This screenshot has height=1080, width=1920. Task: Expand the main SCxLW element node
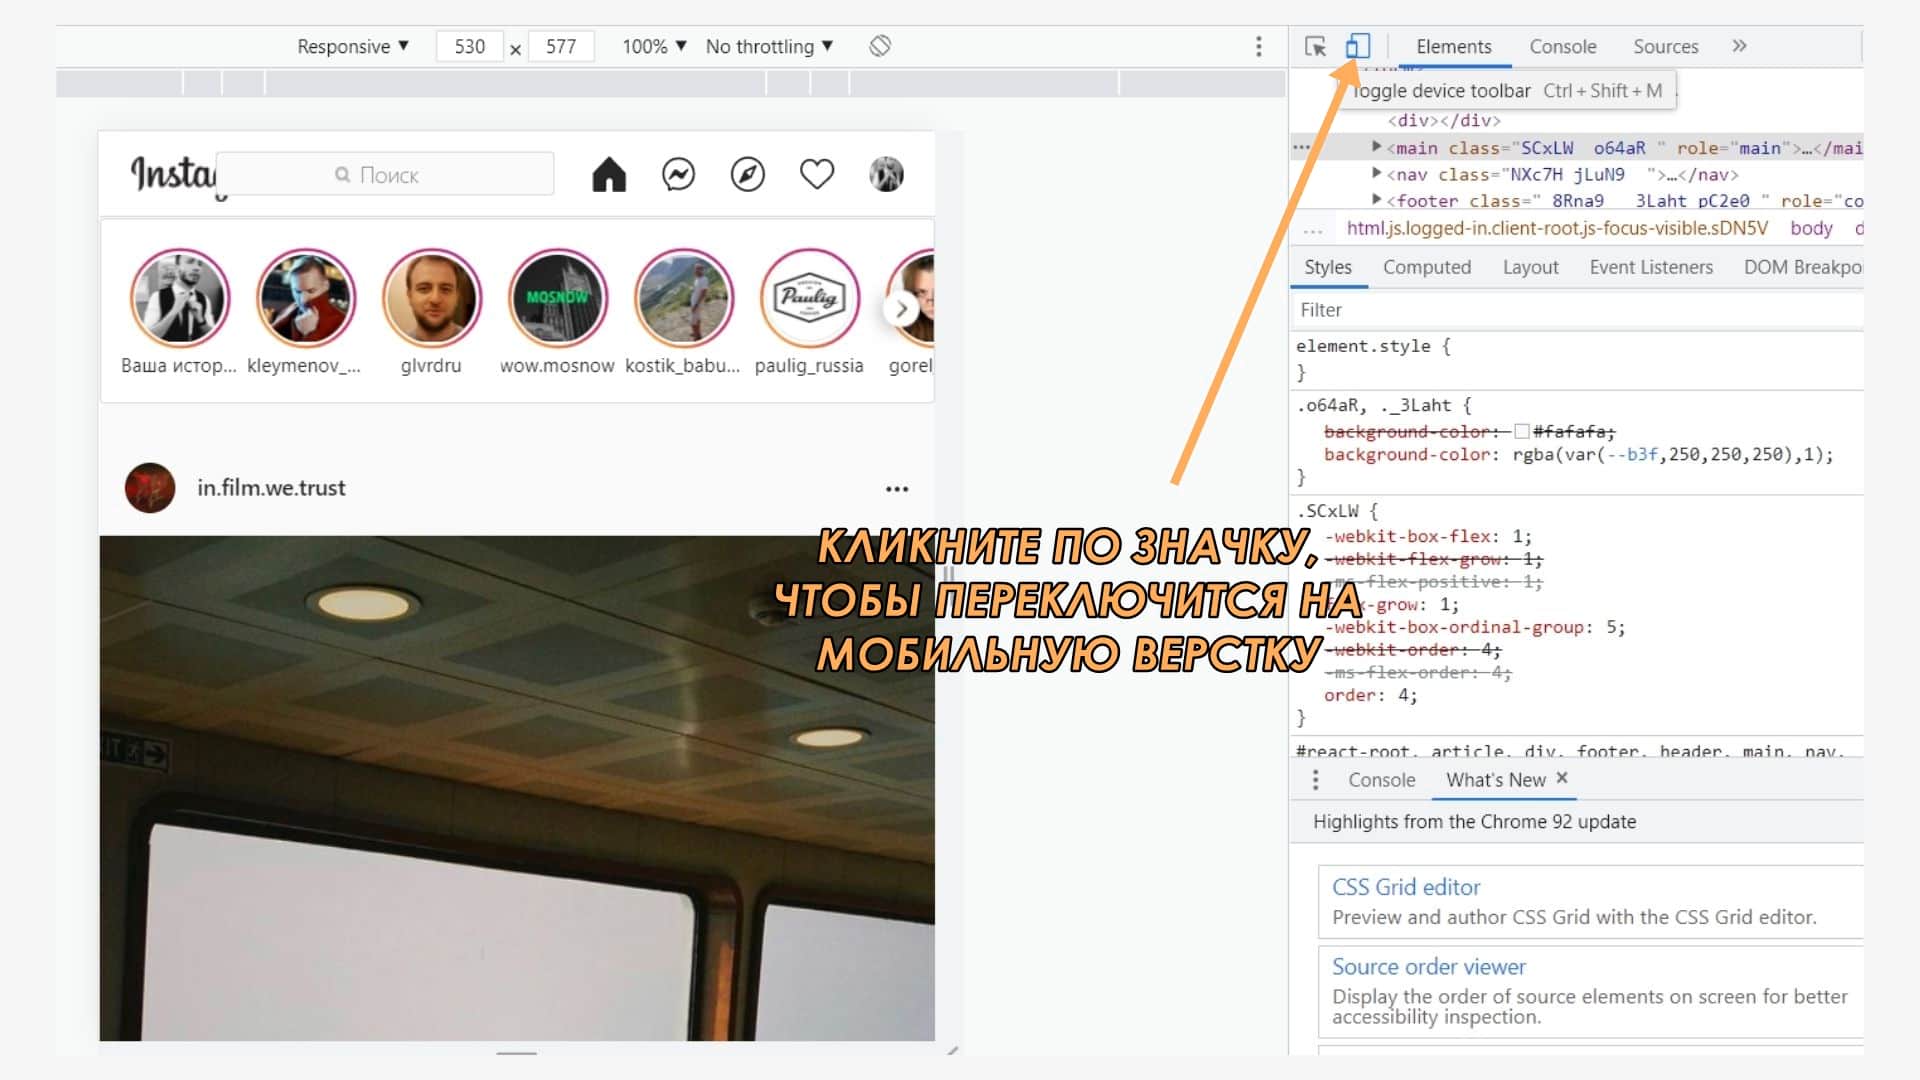pos(1377,147)
